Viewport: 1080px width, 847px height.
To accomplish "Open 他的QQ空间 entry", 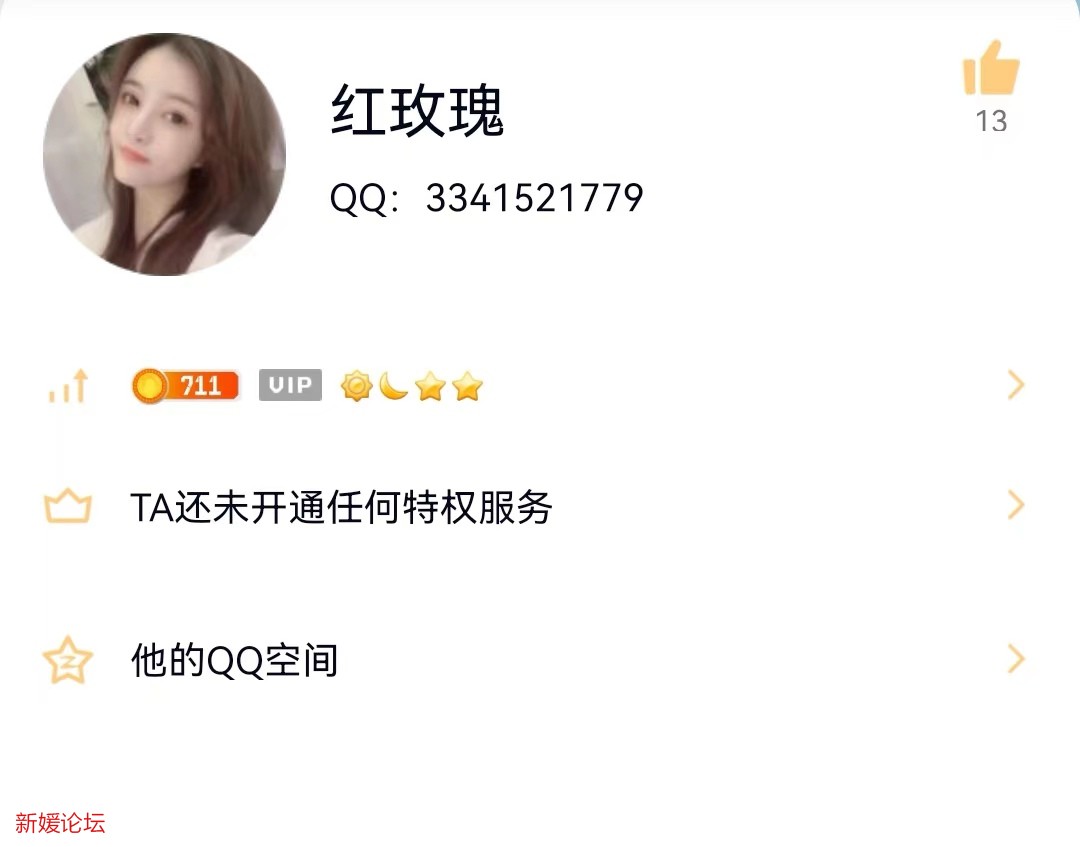I will [540, 660].
